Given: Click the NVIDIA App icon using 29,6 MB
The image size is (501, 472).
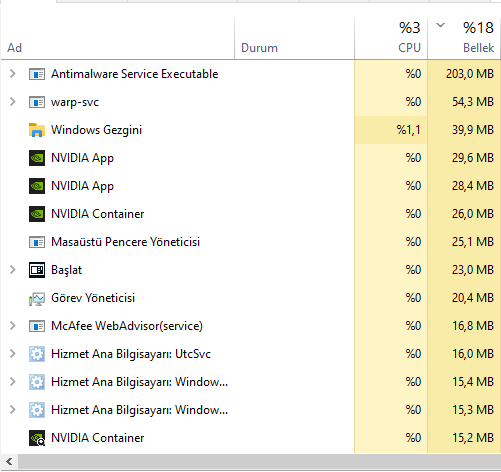Looking at the screenshot, I should pyautogui.click(x=37, y=158).
